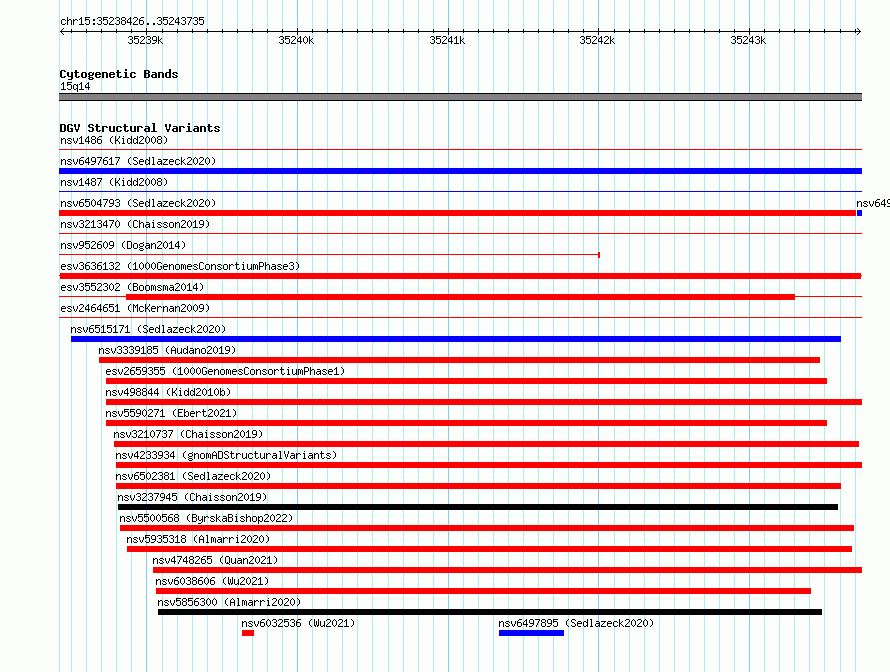
Task: Click the black nsv3237945 Chaisson2019 bar
Action: (x=478, y=507)
